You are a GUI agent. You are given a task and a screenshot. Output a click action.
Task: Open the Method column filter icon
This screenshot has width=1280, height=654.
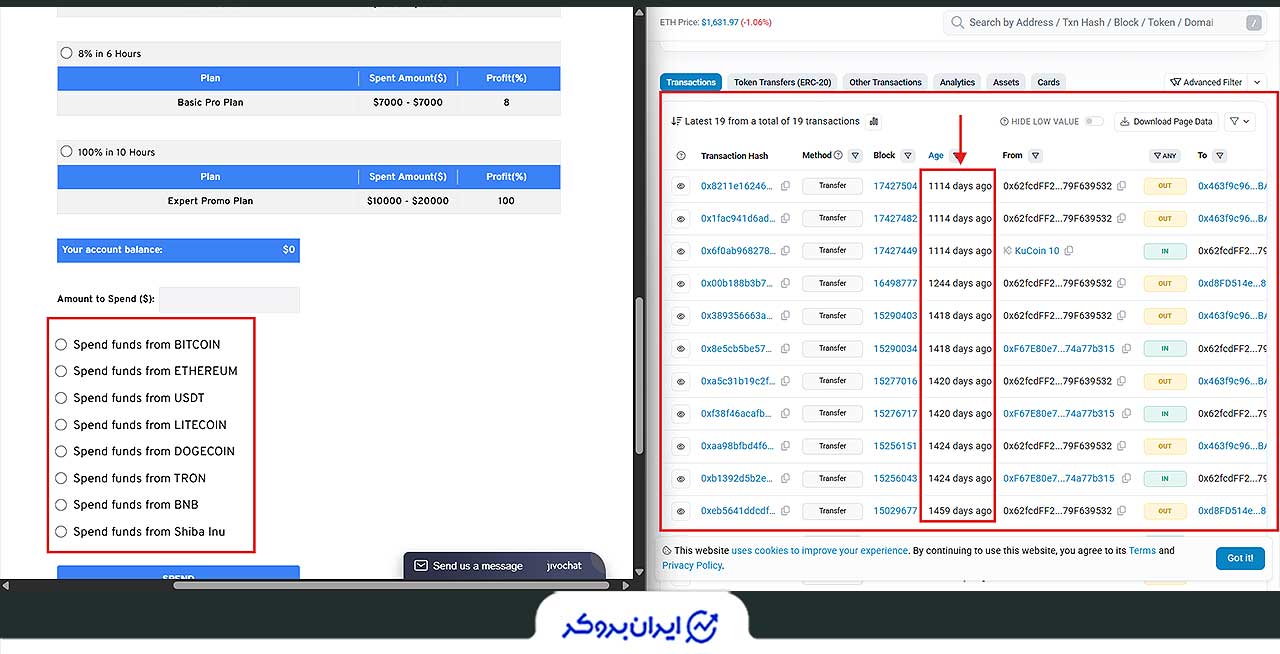pyautogui.click(x=855, y=156)
